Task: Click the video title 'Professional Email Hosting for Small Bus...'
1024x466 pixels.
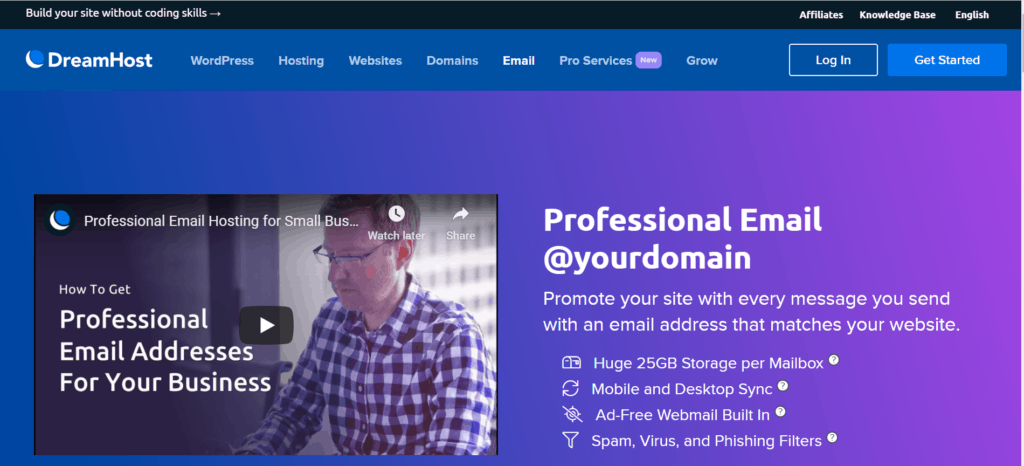Action: click(x=221, y=221)
